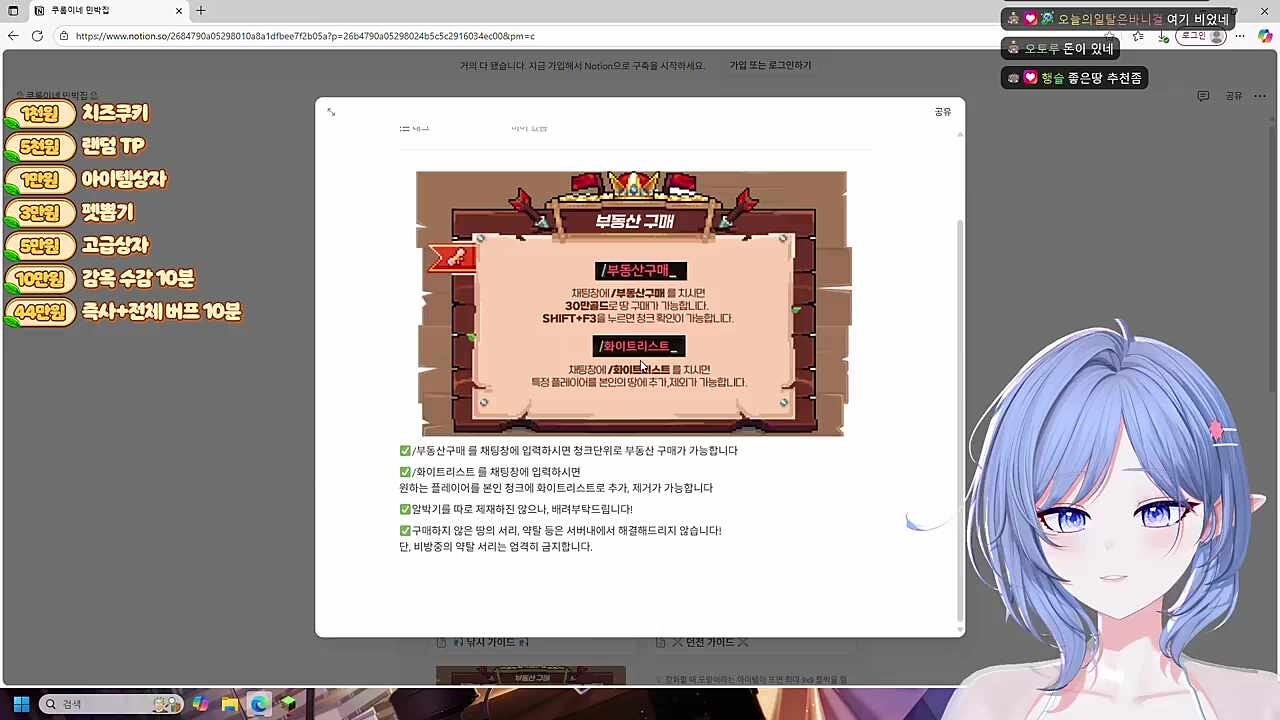
Task: Open browser settings and more menu
Action: pos(1240,36)
